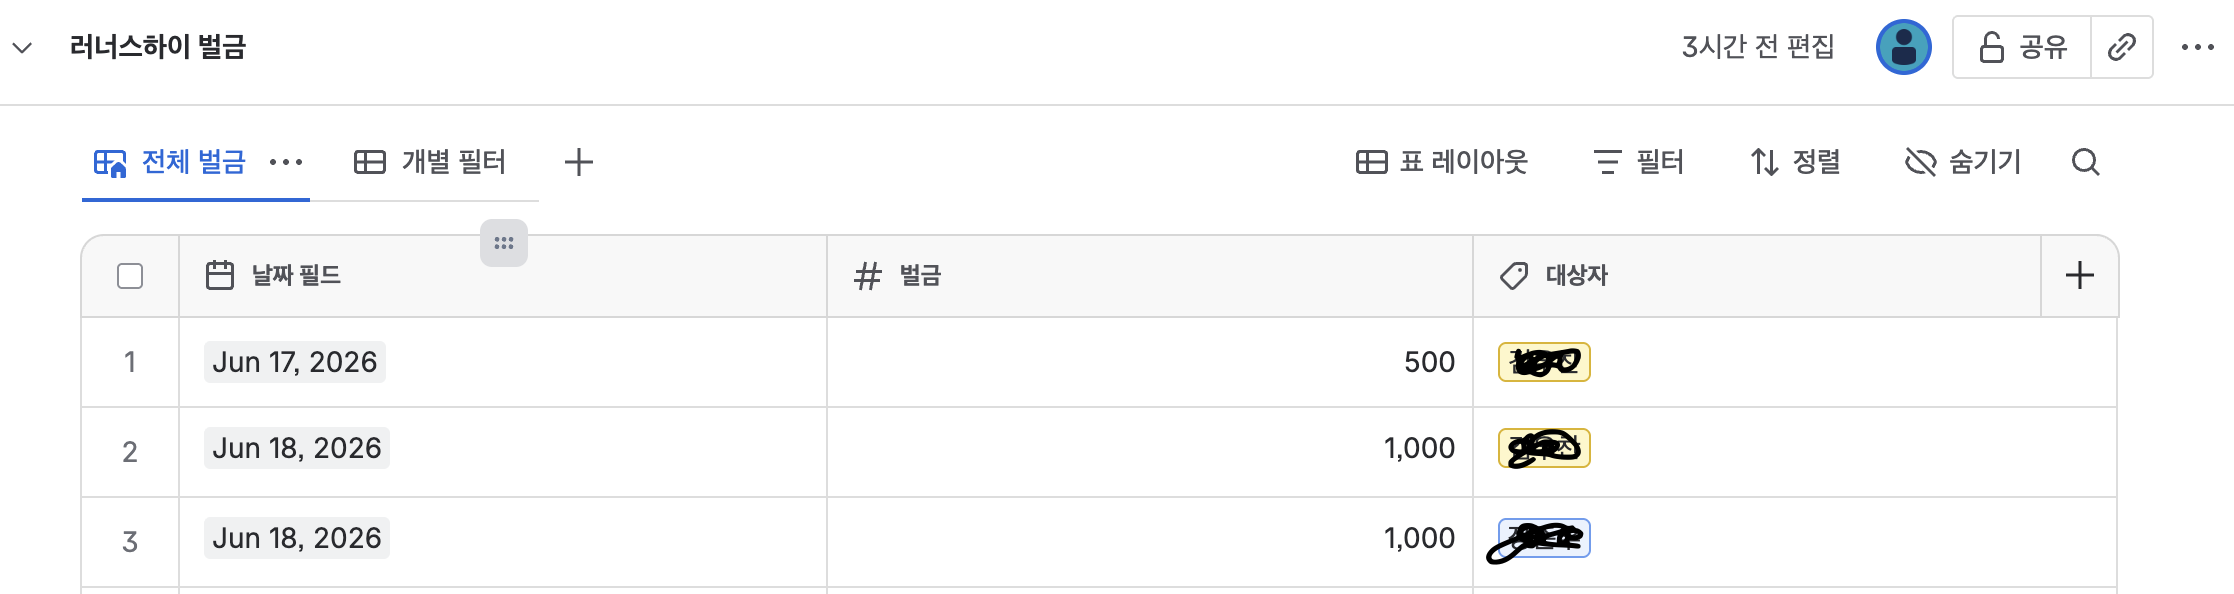Open 표 레이아웃 layout settings
This screenshot has height=594, width=2234.
pos(1441,162)
